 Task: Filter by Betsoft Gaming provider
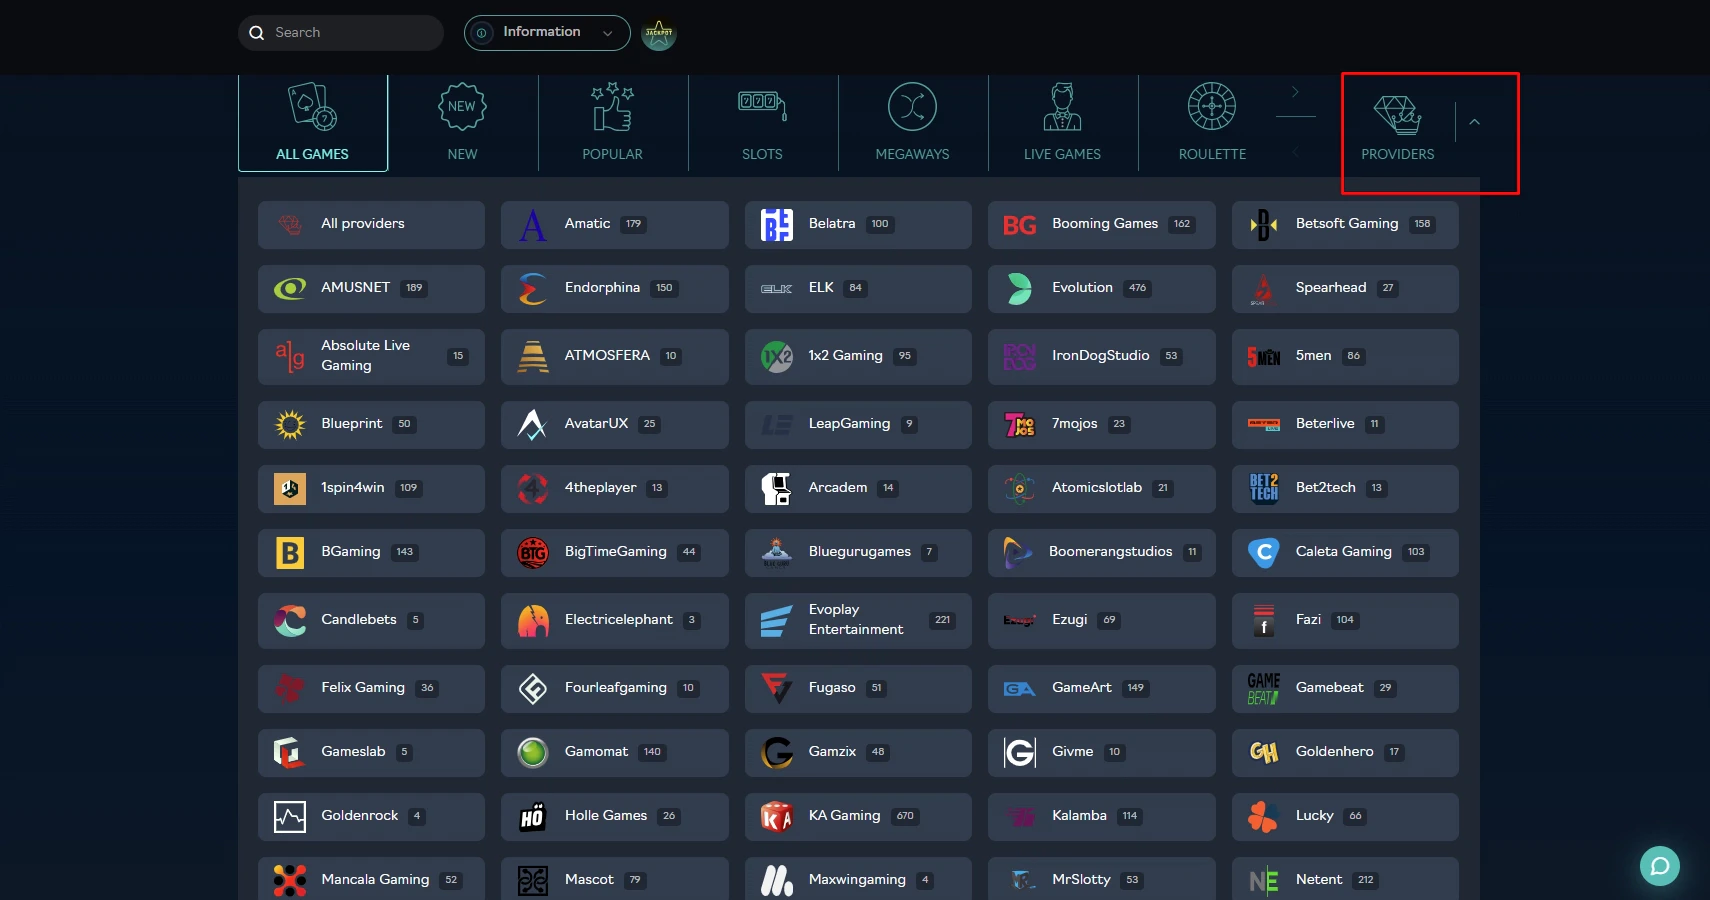[x=1345, y=224]
